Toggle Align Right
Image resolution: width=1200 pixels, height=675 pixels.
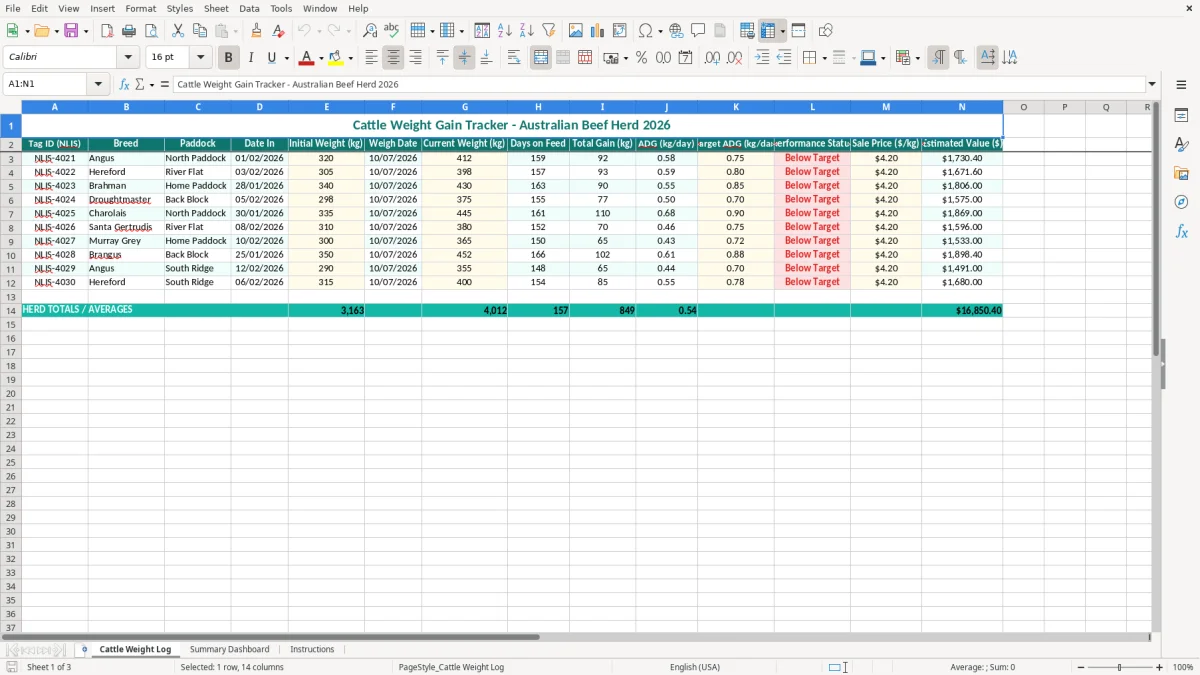point(415,58)
